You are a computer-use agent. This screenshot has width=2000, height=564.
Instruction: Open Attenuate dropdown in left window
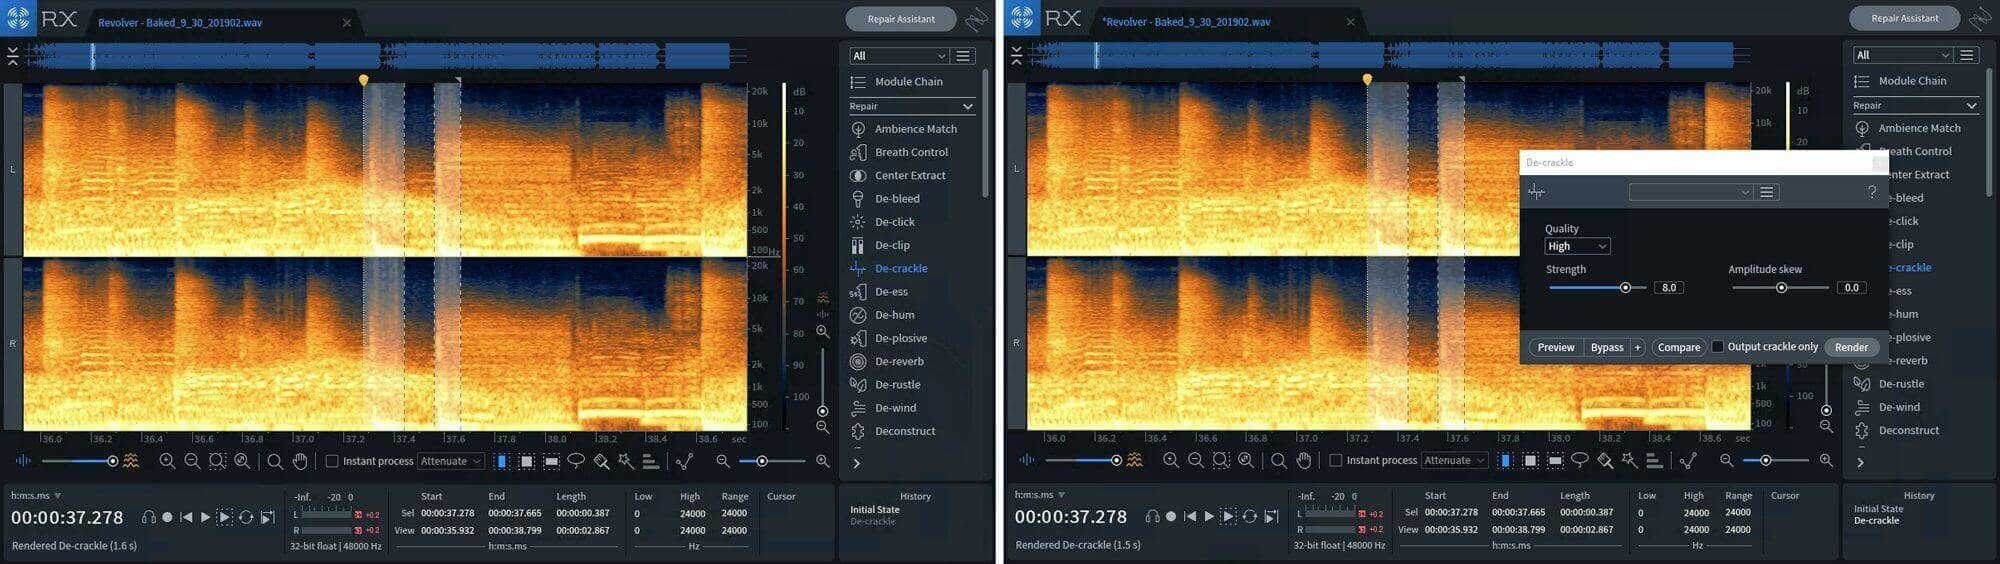(451, 461)
